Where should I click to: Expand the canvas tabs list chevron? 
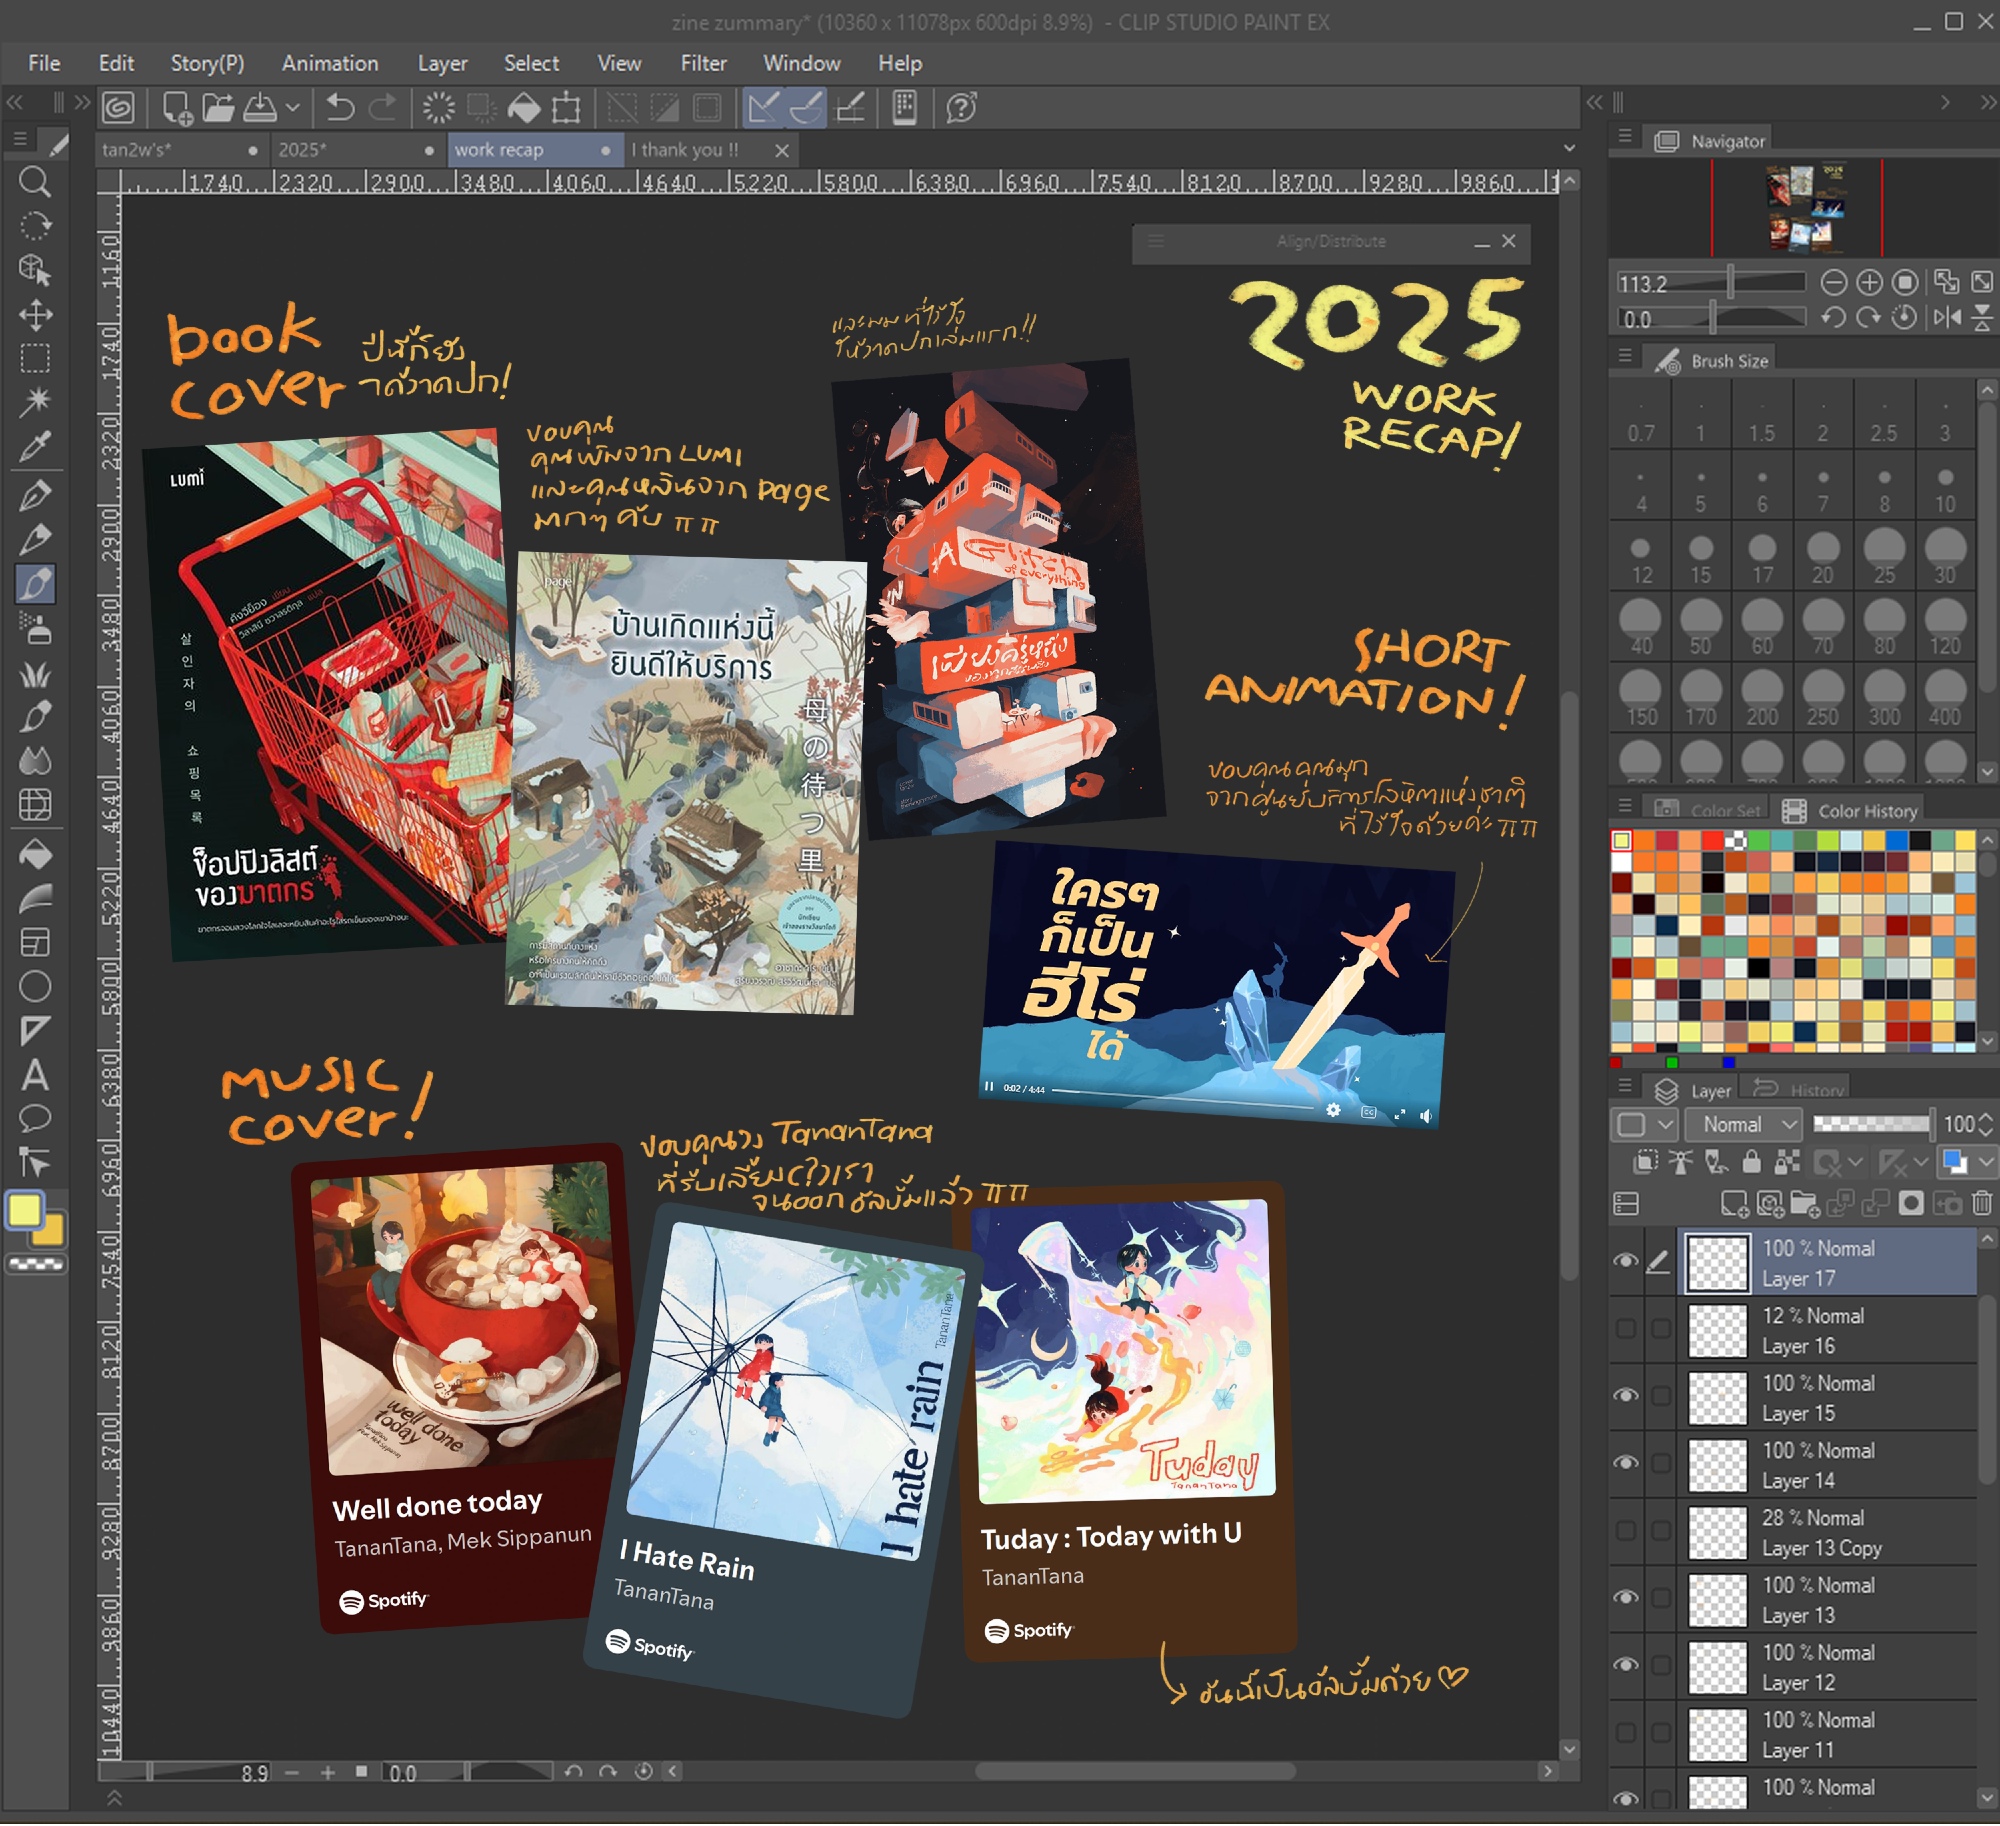pyautogui.click(x=1569, y=149)
